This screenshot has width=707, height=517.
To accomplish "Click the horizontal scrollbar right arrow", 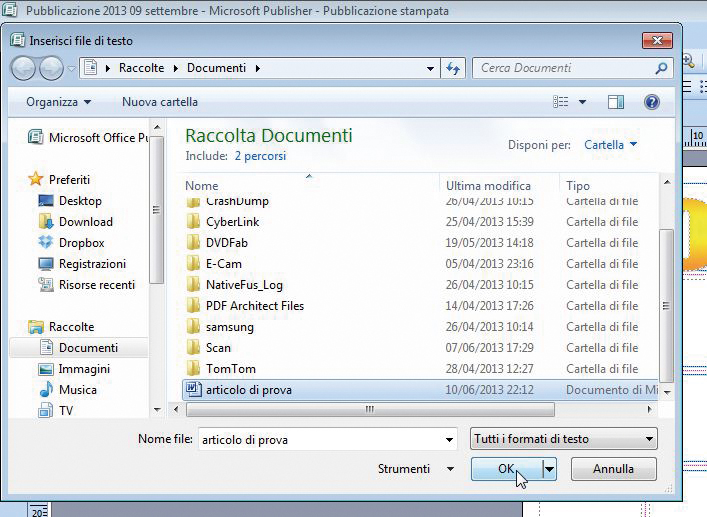I will [649, 409].
